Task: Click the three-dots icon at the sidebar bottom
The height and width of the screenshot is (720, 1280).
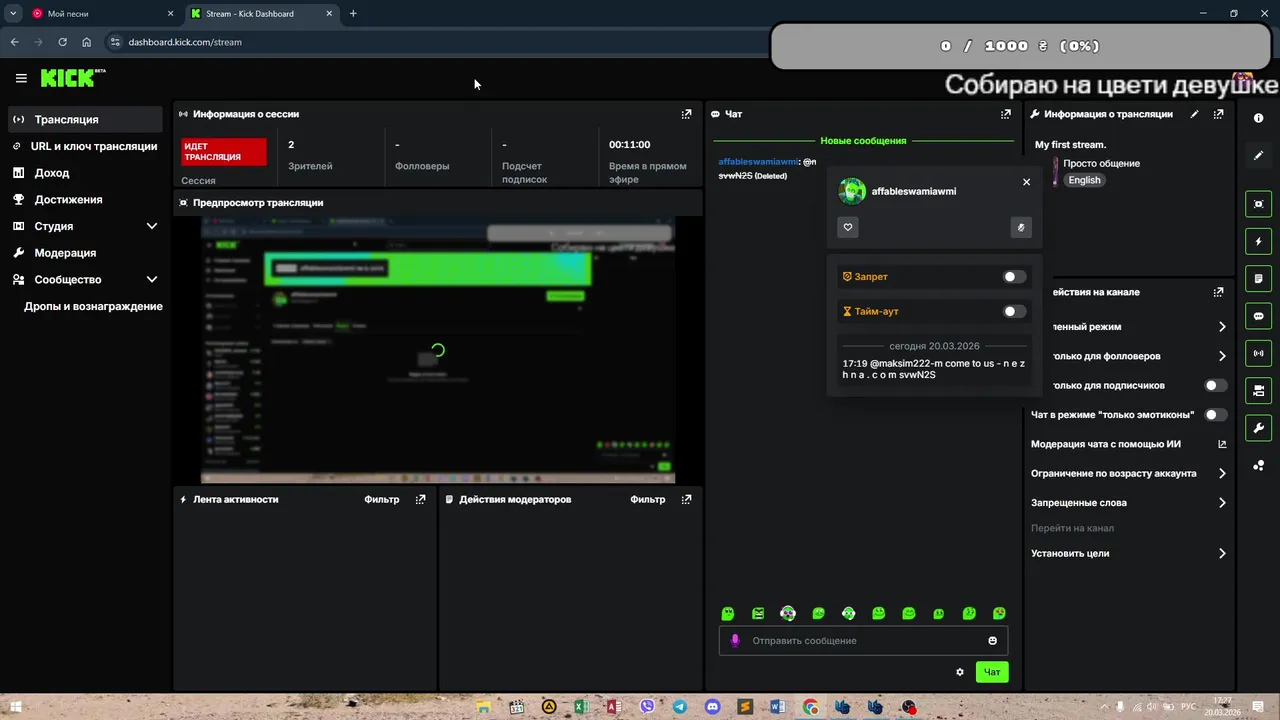Action: 1258,465
